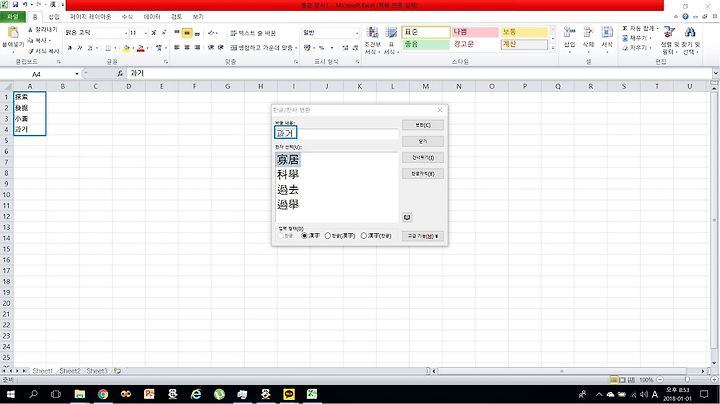
Task: Click the percent style button
Action: pos(321,48)
